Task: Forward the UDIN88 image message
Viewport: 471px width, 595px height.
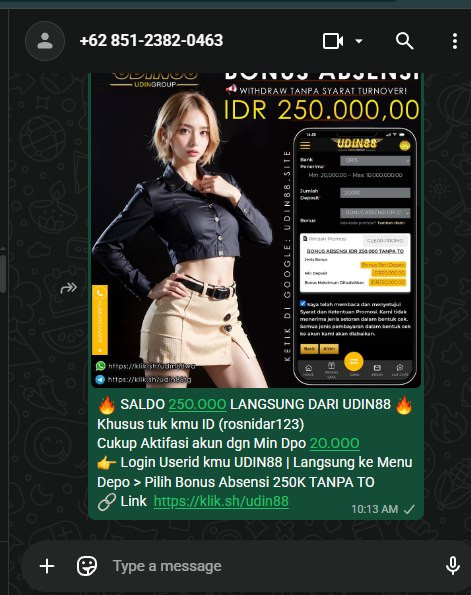Action: pyautogui.click(x=69, y=288)
